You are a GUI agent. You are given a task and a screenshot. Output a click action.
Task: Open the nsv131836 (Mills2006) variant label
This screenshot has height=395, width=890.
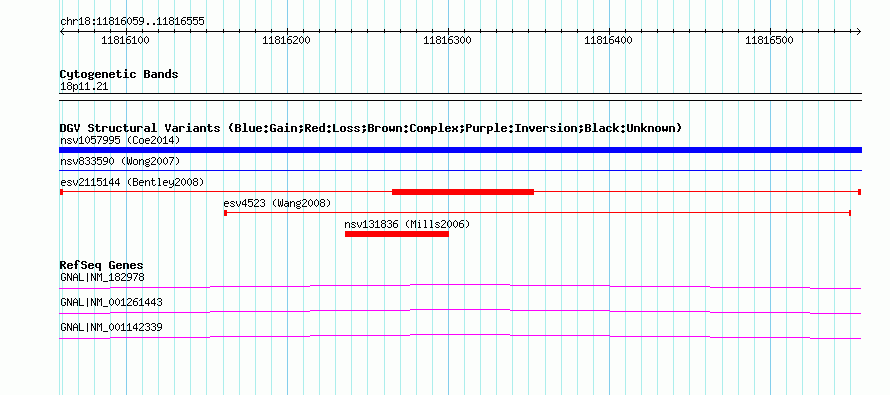(x=407, y=224)
